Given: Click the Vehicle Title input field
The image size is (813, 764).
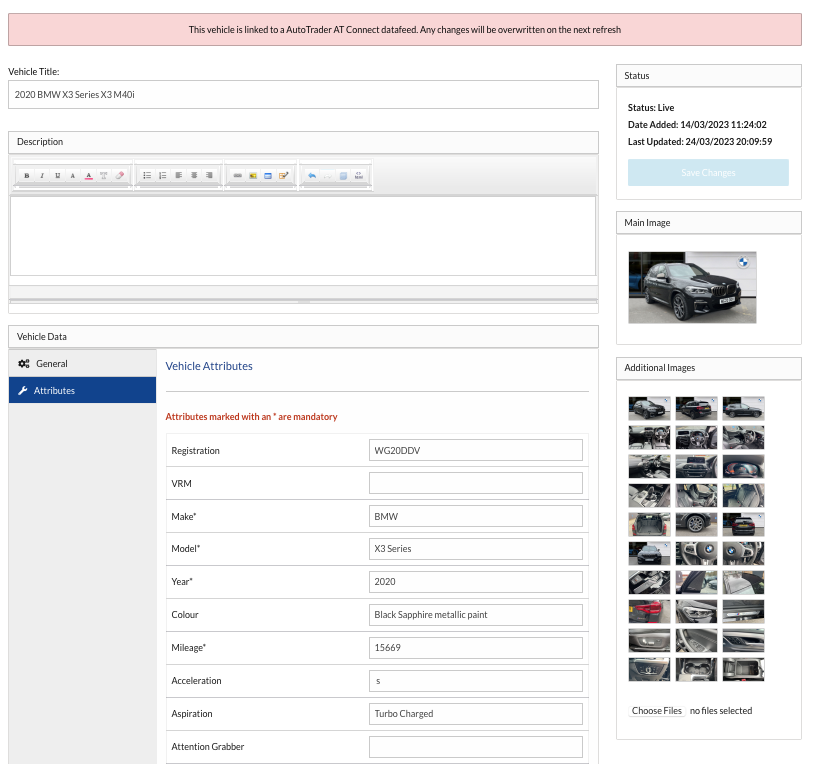Looking at the screenshot, I should [x=303, y=94].
